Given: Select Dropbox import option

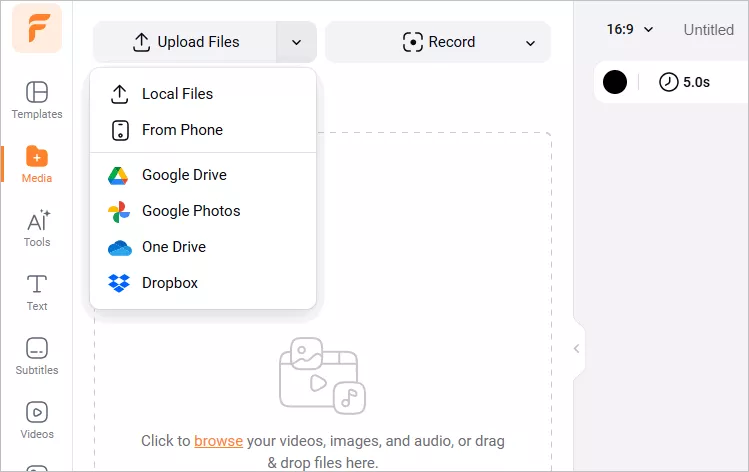Looking at the screenshot, I should (x=203, y=283).
